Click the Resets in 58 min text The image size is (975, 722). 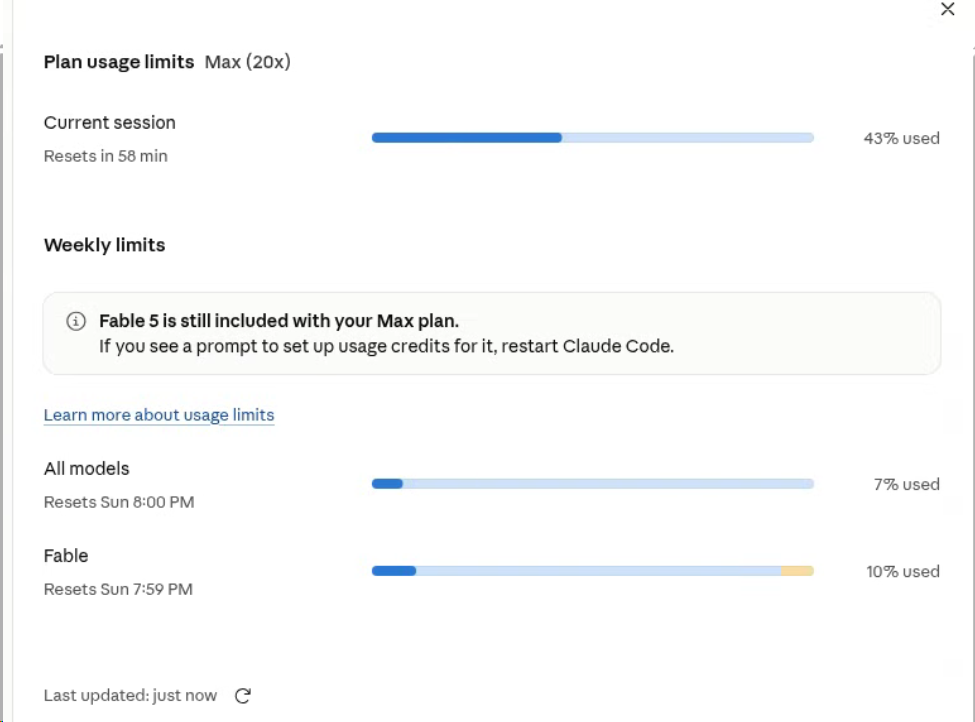(106, 156)
